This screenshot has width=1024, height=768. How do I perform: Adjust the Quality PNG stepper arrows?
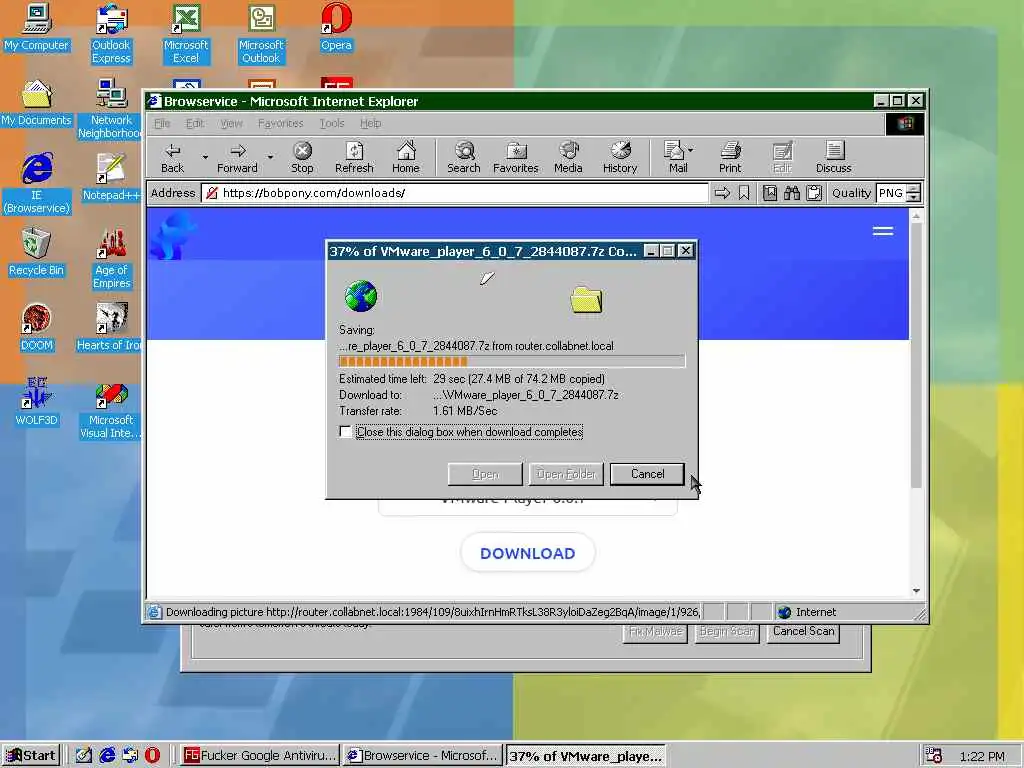coord(914,193)
